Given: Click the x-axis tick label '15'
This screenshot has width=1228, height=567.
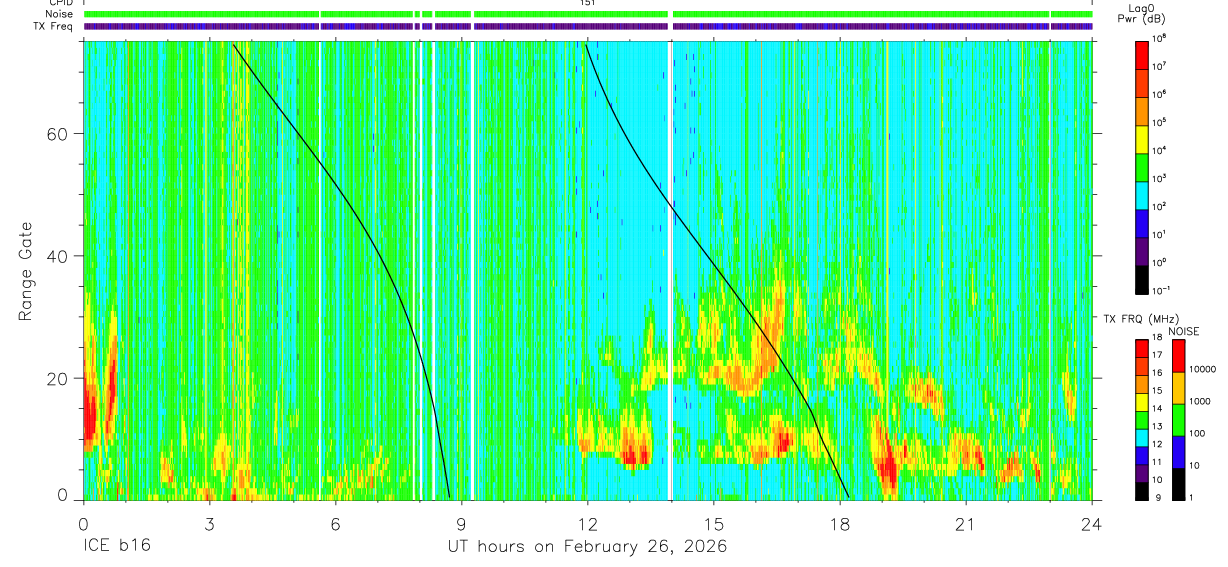Looking at the screenshot, I should coord(714,525).
